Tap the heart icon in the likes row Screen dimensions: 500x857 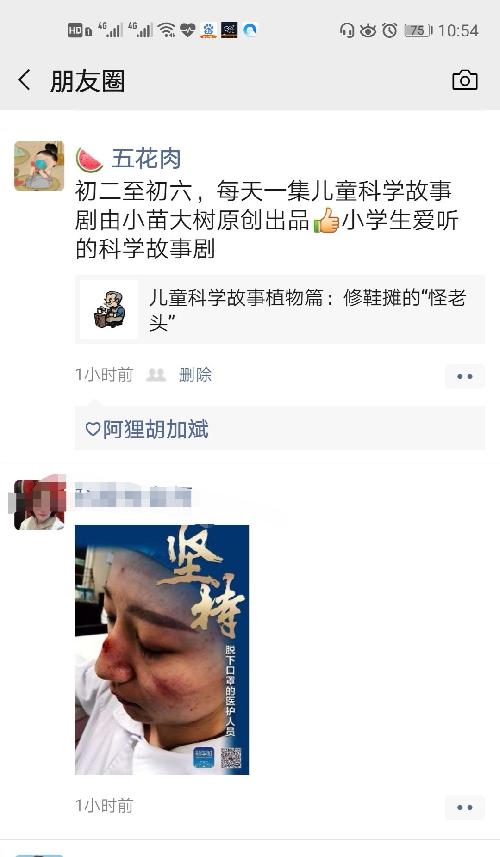pyautogui.click(x=93, y=429)
